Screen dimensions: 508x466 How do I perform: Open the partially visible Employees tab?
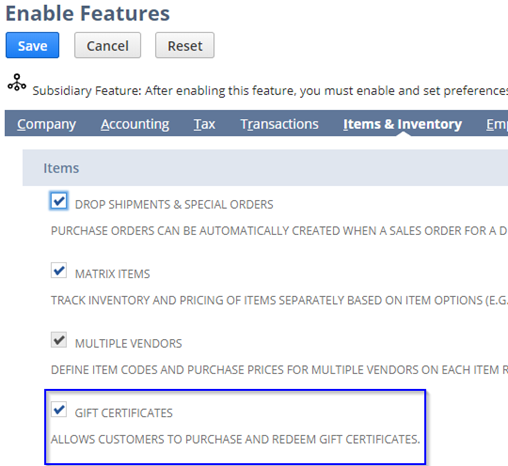tap(497, 124)
